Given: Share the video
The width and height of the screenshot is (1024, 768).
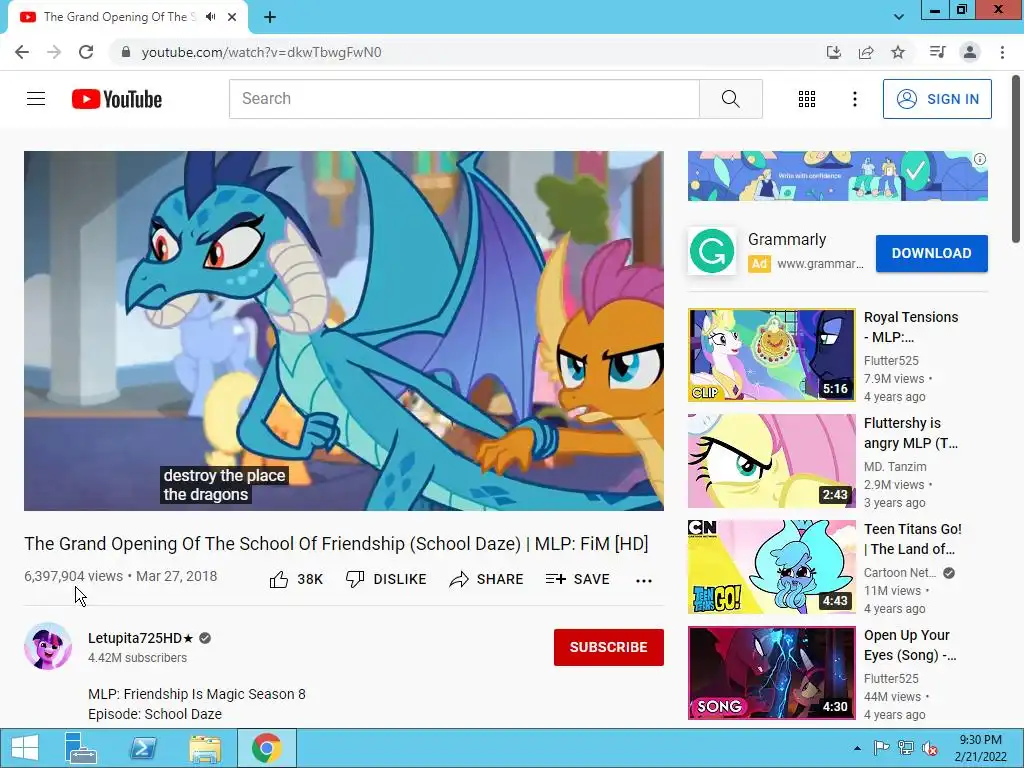Looking at the screenshot, I should [487, 579].
